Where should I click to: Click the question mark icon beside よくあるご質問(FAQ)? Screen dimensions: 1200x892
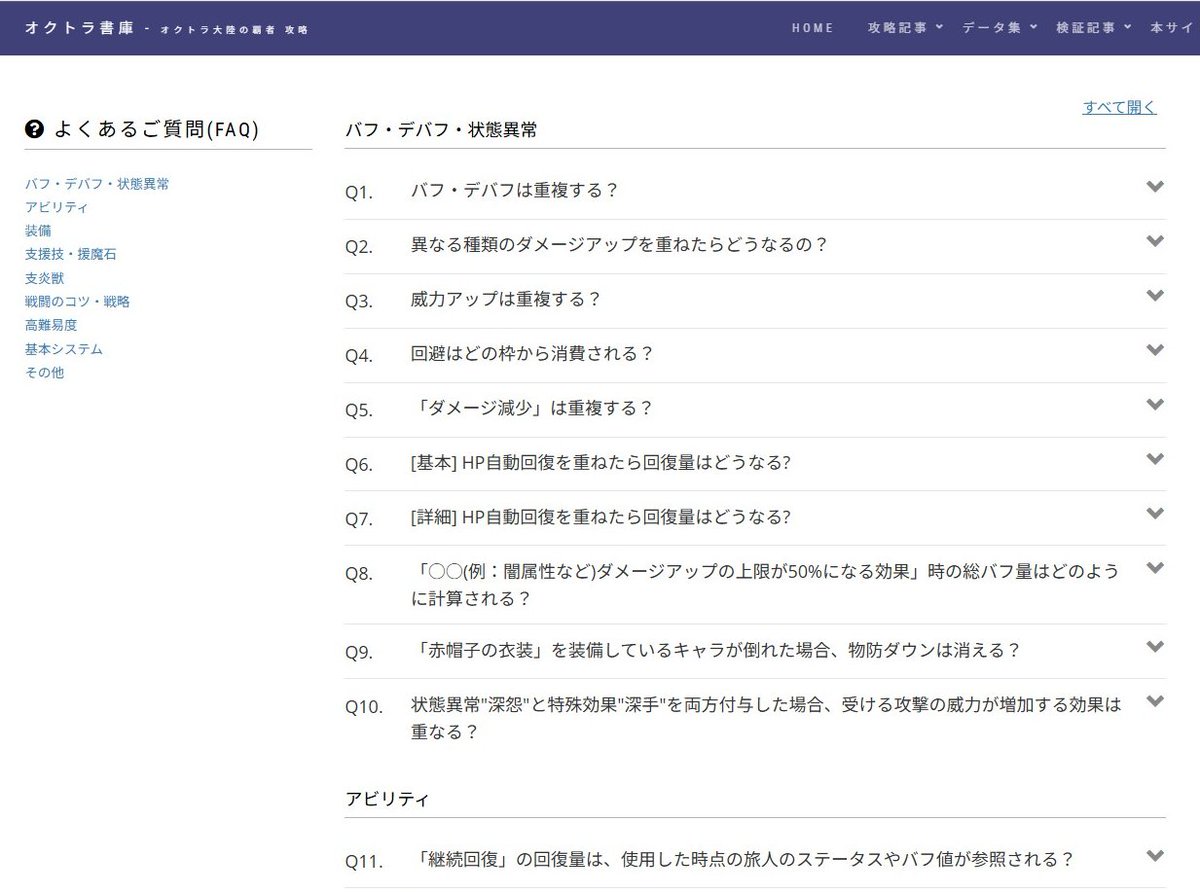point(35,129)
